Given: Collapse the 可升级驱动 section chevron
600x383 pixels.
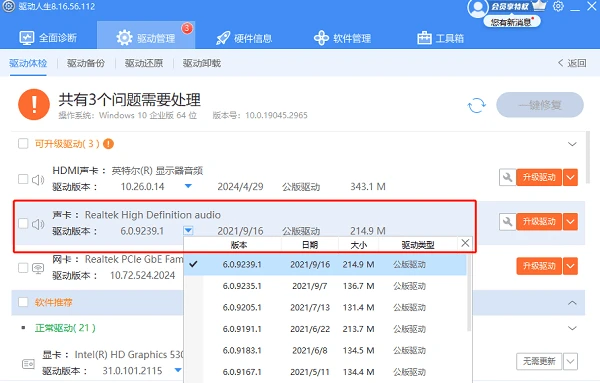Looking at the screenshot, I should pos(572,144).
